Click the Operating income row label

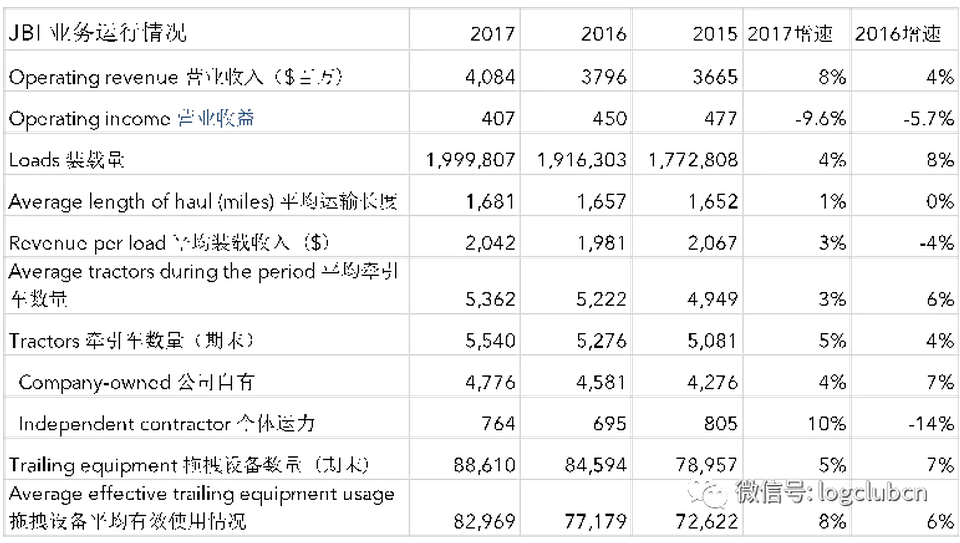[132, 118]
